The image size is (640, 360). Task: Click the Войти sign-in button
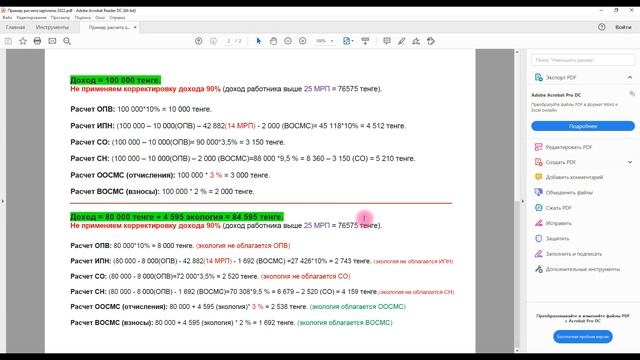[x=623, y=27]
